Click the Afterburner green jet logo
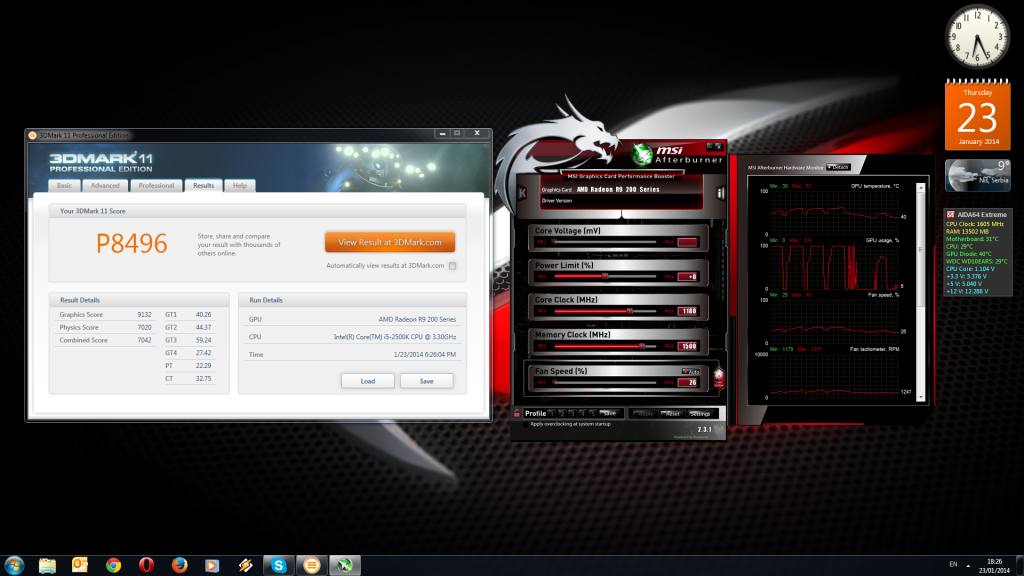The height and width of the screenshot is (576, 1024). coord(641,155)
